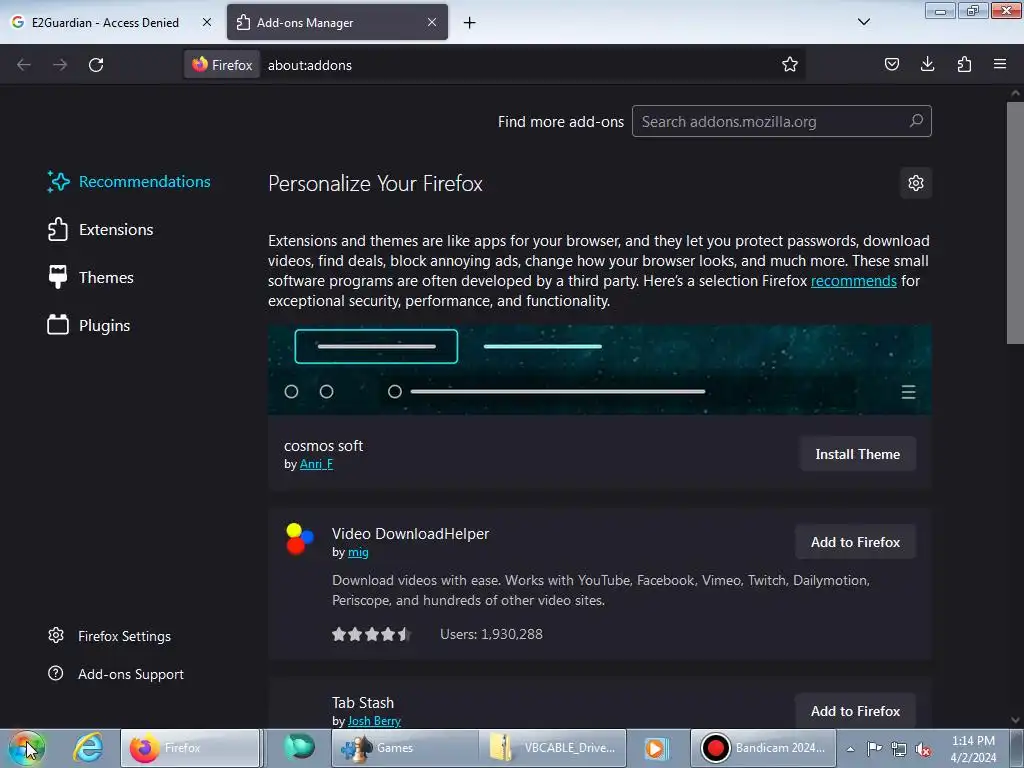The image size is (1024, 768).
Task: Click the Tab Stash title text
Action: (362, 703)
